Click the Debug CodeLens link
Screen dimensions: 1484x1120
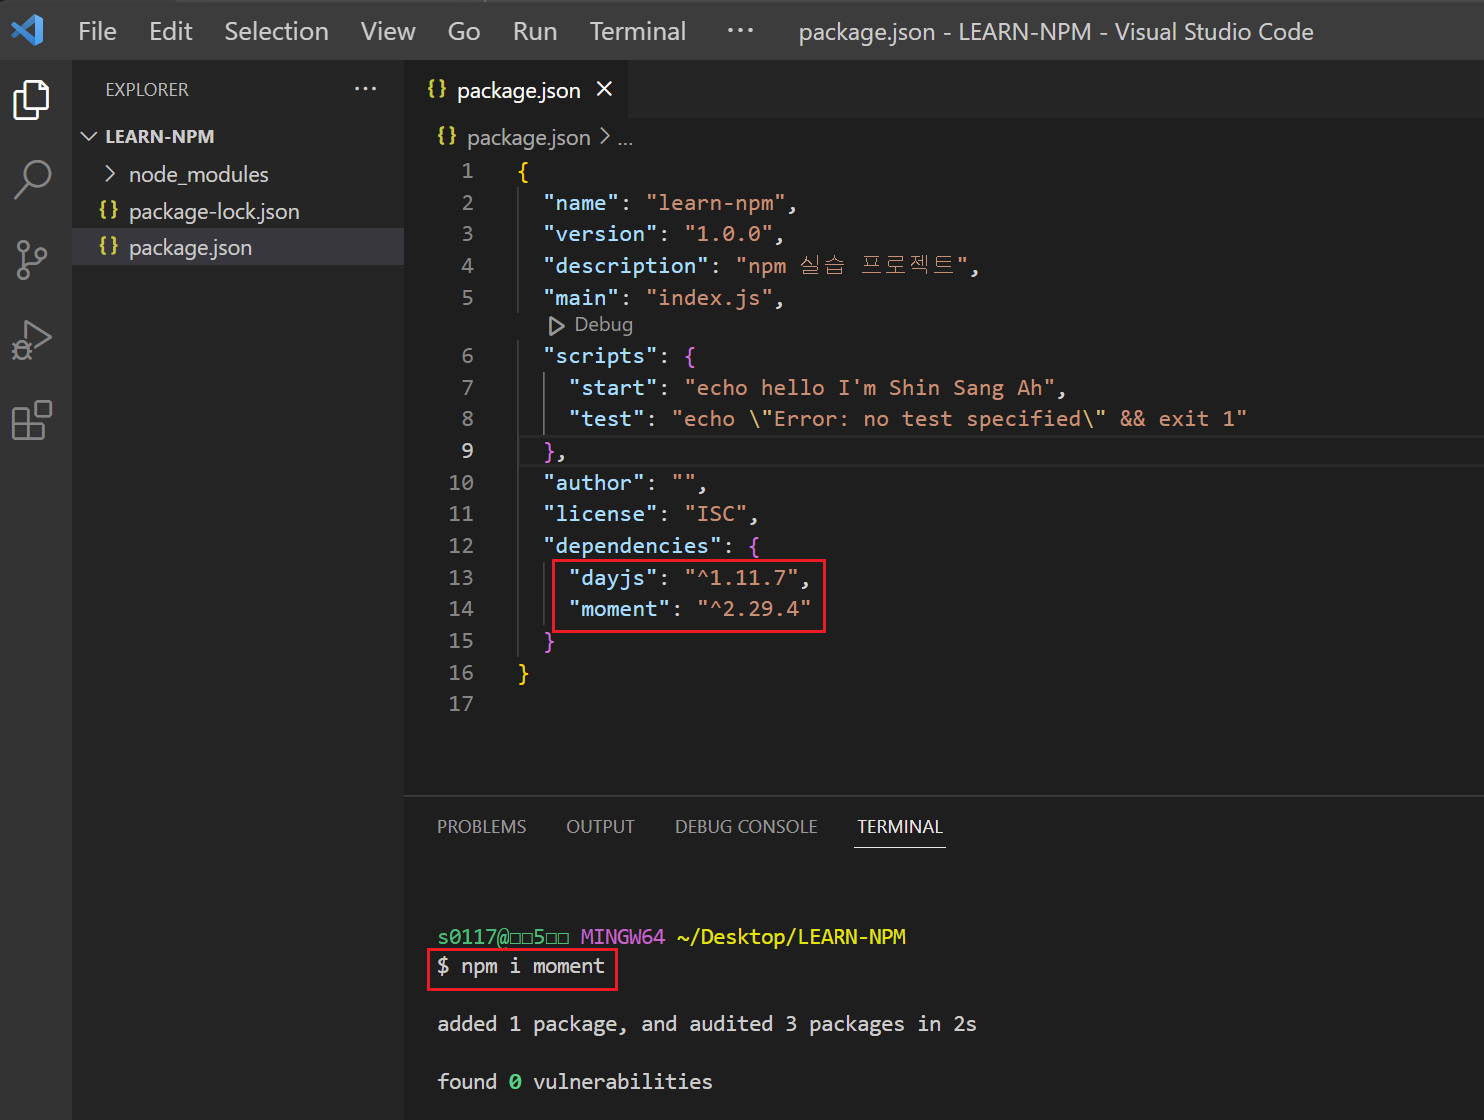click(603, 325)
